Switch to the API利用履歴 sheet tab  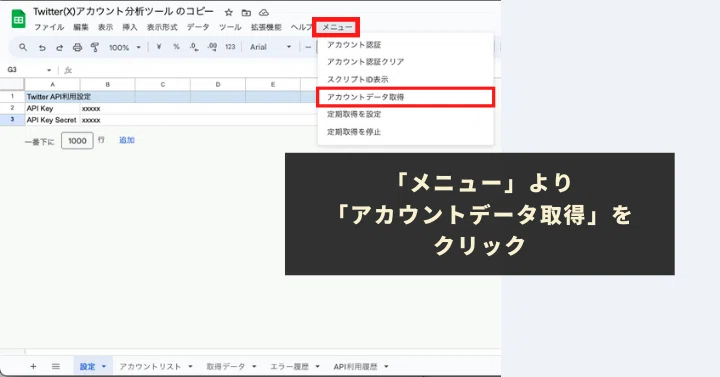[355, 366]
